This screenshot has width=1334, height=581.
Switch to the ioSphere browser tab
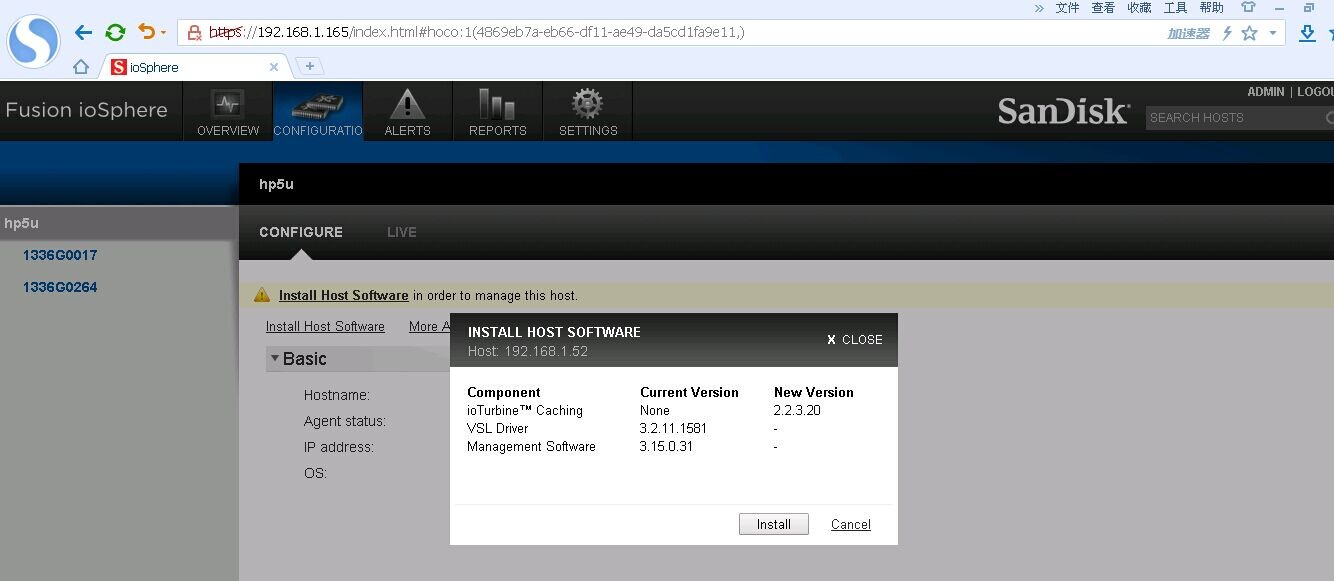[196, 67]
